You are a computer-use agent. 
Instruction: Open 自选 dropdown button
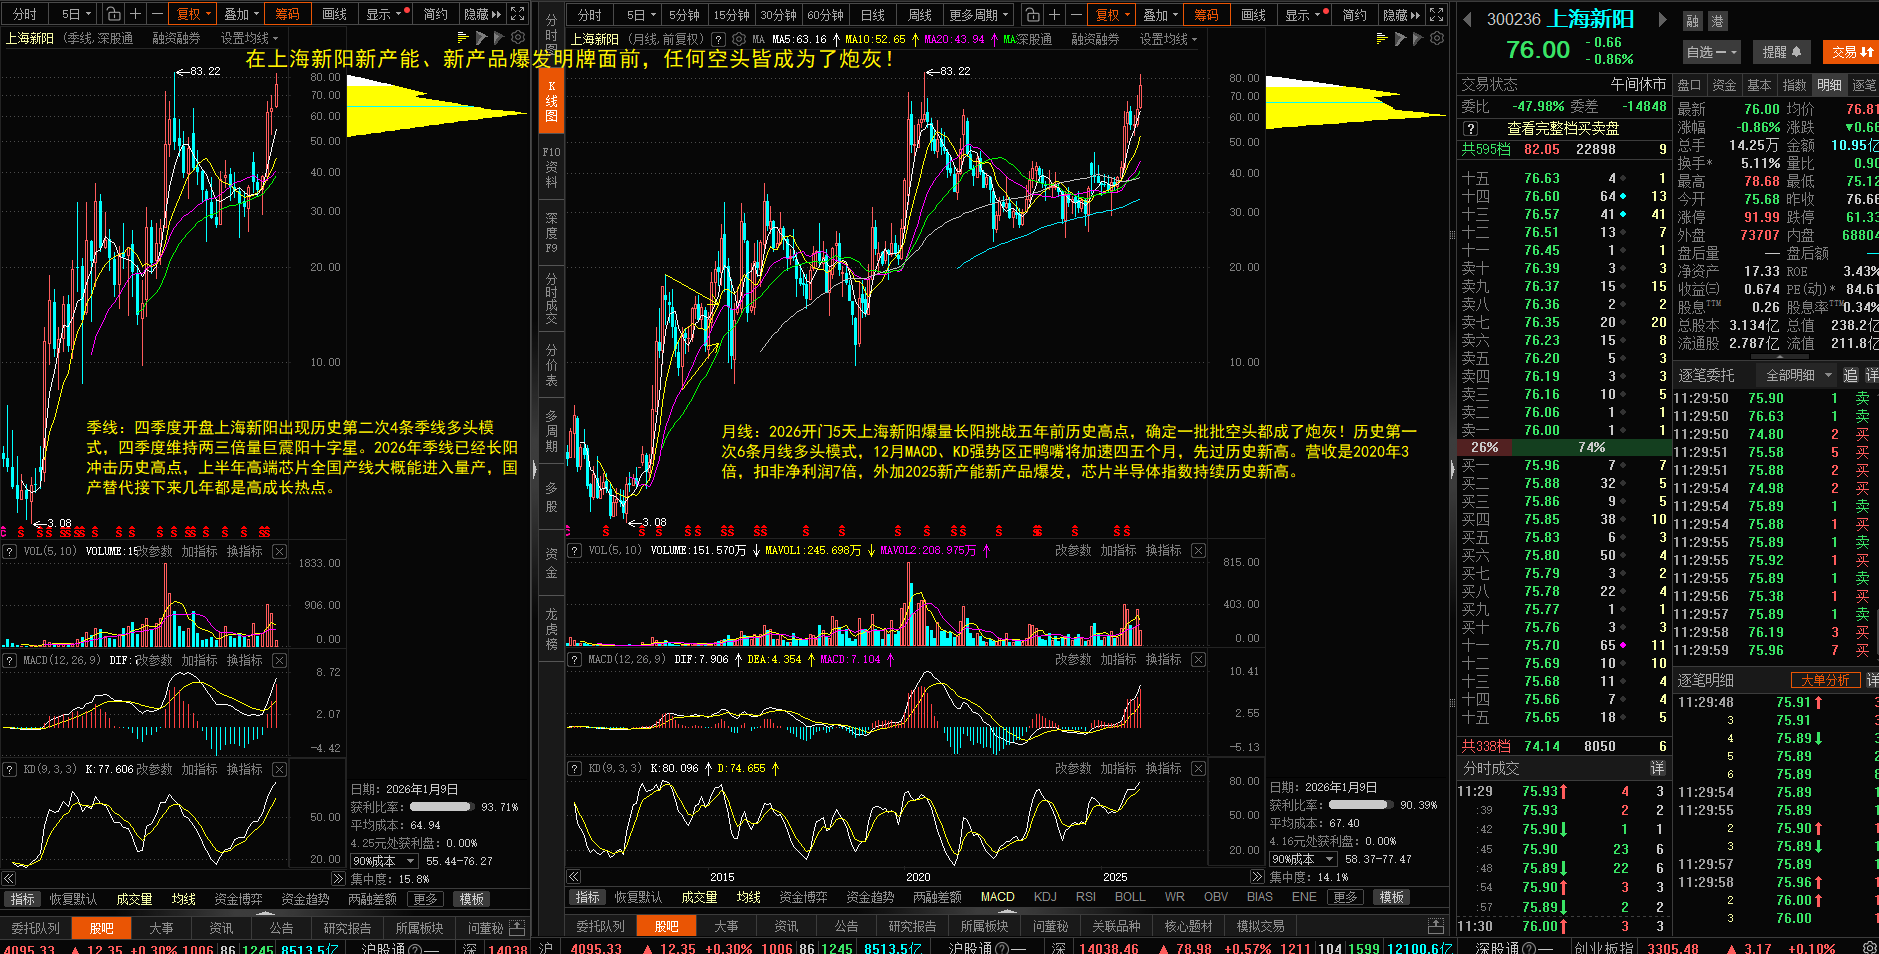tap(1712, 52)
